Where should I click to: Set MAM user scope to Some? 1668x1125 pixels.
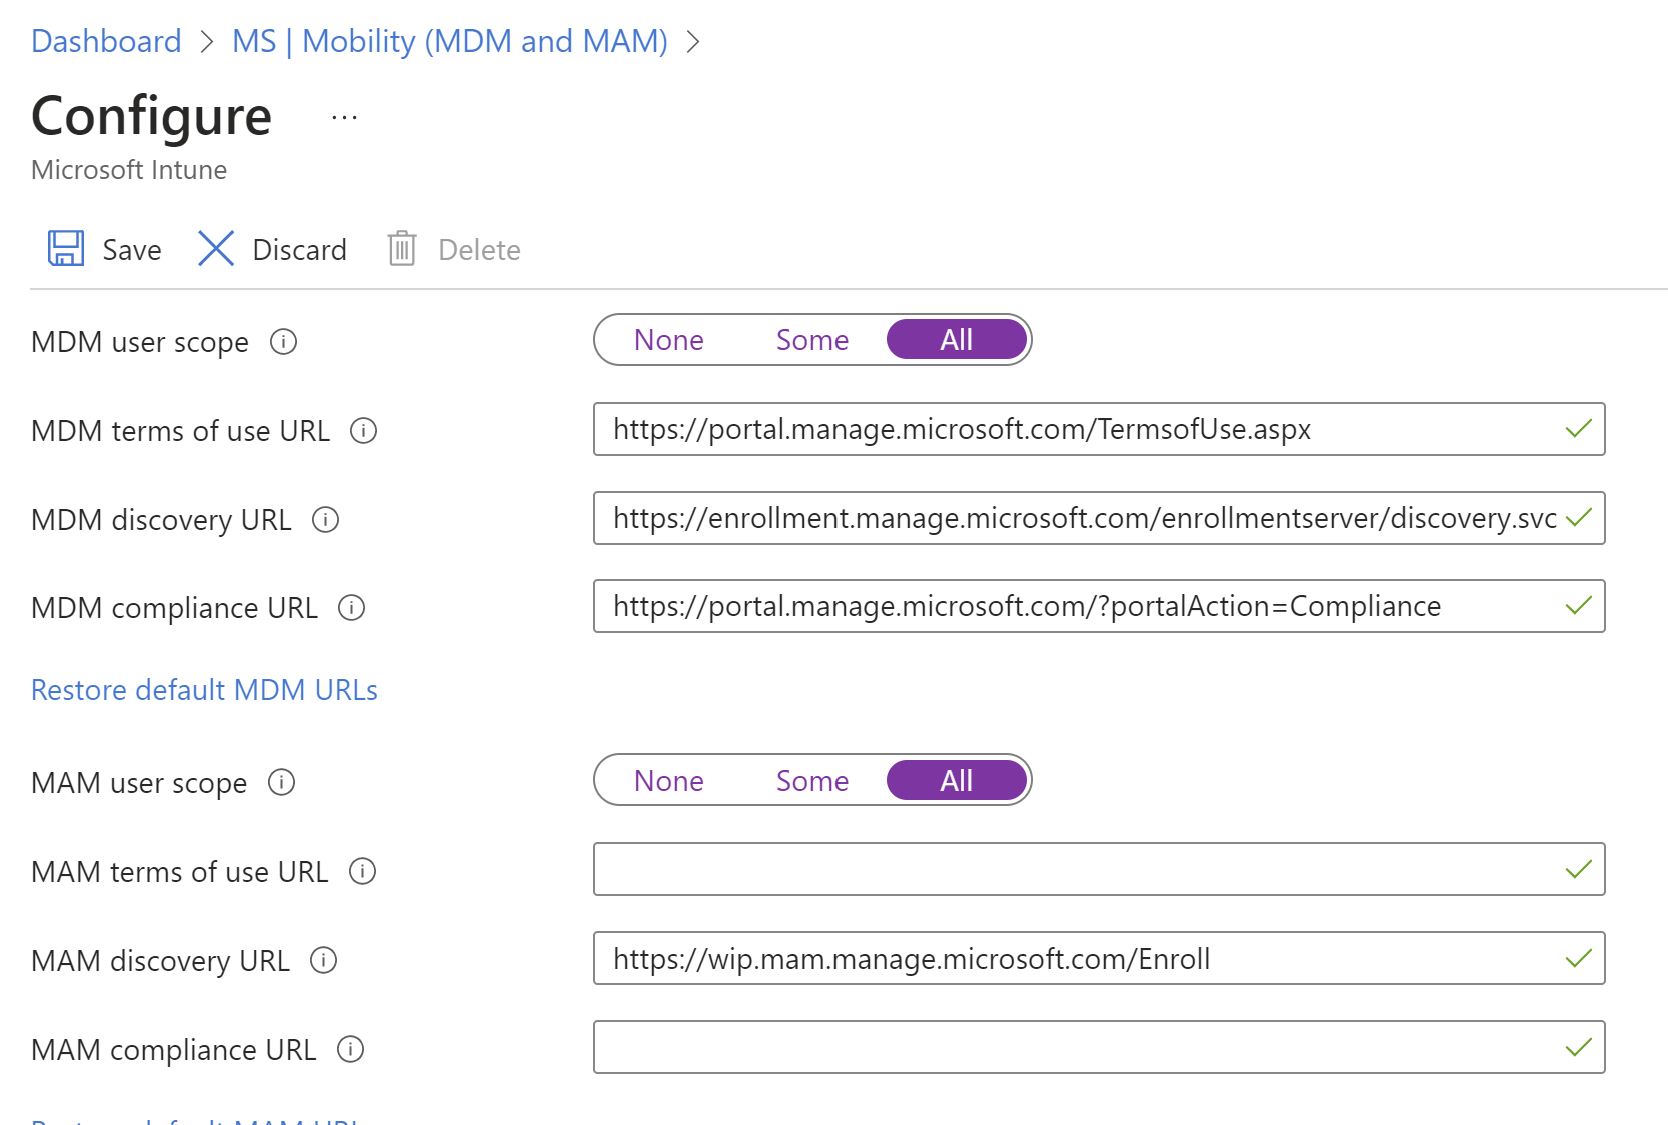click(x=812, y=781)
